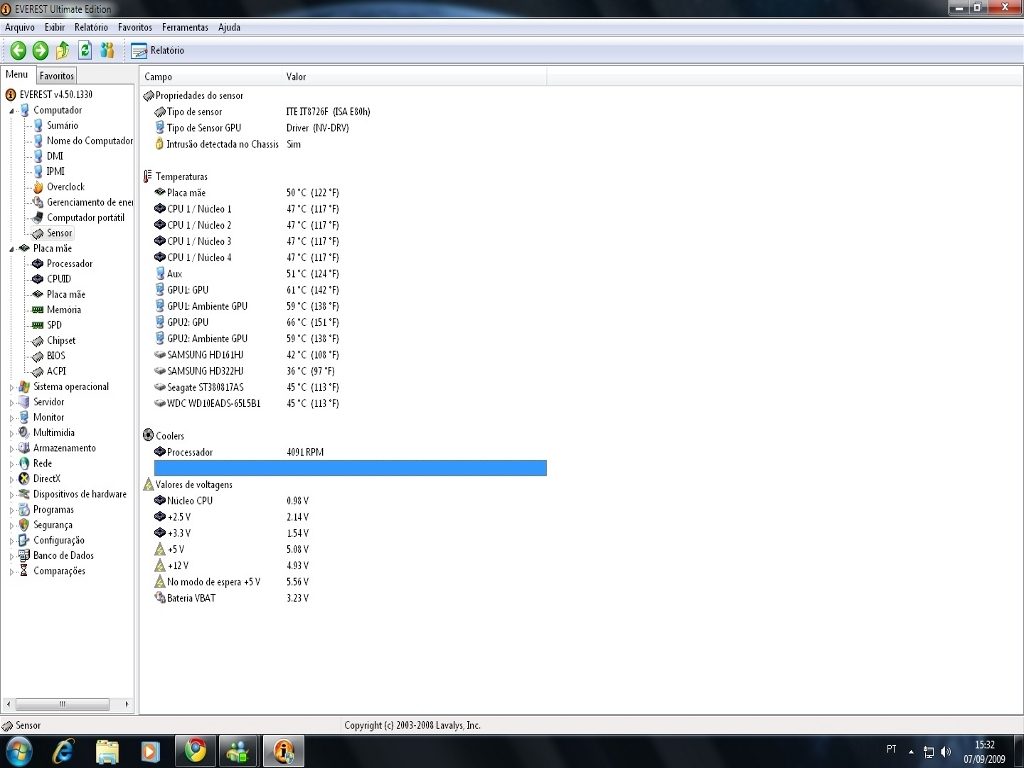Click the Comparações hourglass icon
The width and height of the screenshot is (1024, 768).
(x=24, y=571)
